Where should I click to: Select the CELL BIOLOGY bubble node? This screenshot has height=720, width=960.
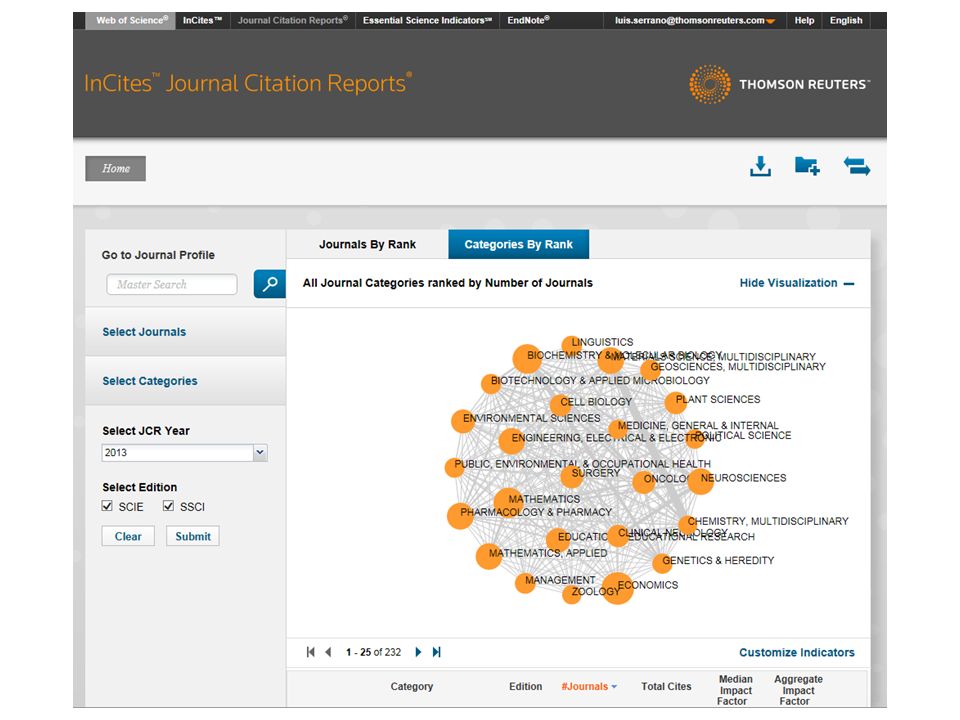click(560, 405)
